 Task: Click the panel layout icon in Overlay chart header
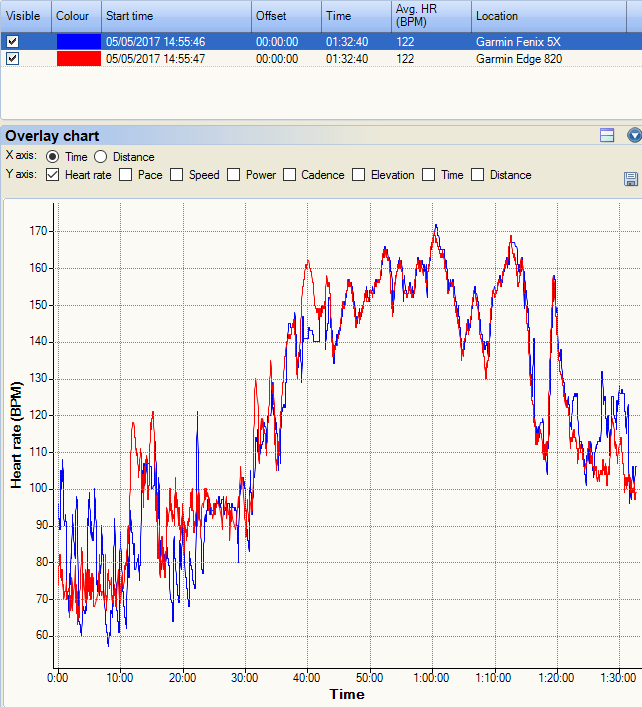pyautogui.click(x=606, y=135)
